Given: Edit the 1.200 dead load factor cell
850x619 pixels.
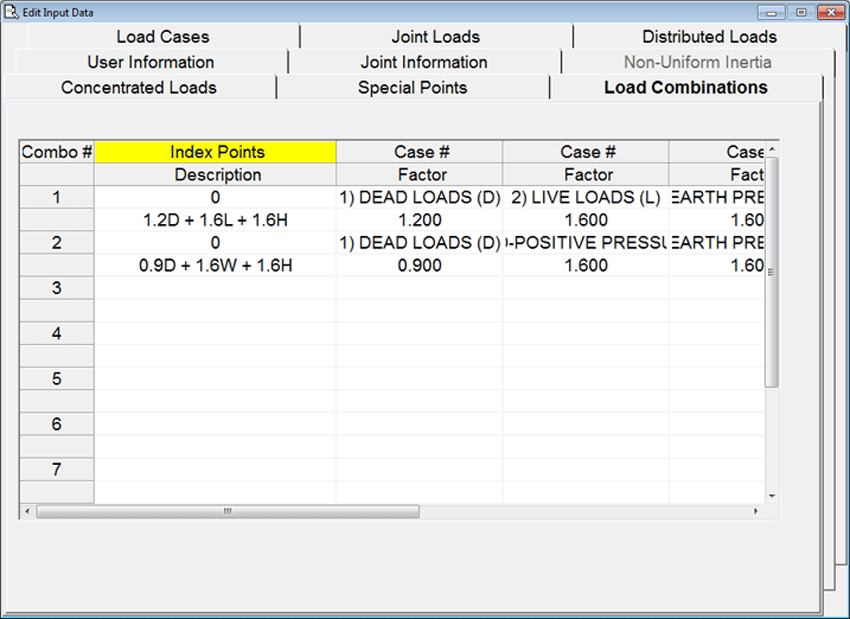Looking at the screenshot, I should point(419,220).
